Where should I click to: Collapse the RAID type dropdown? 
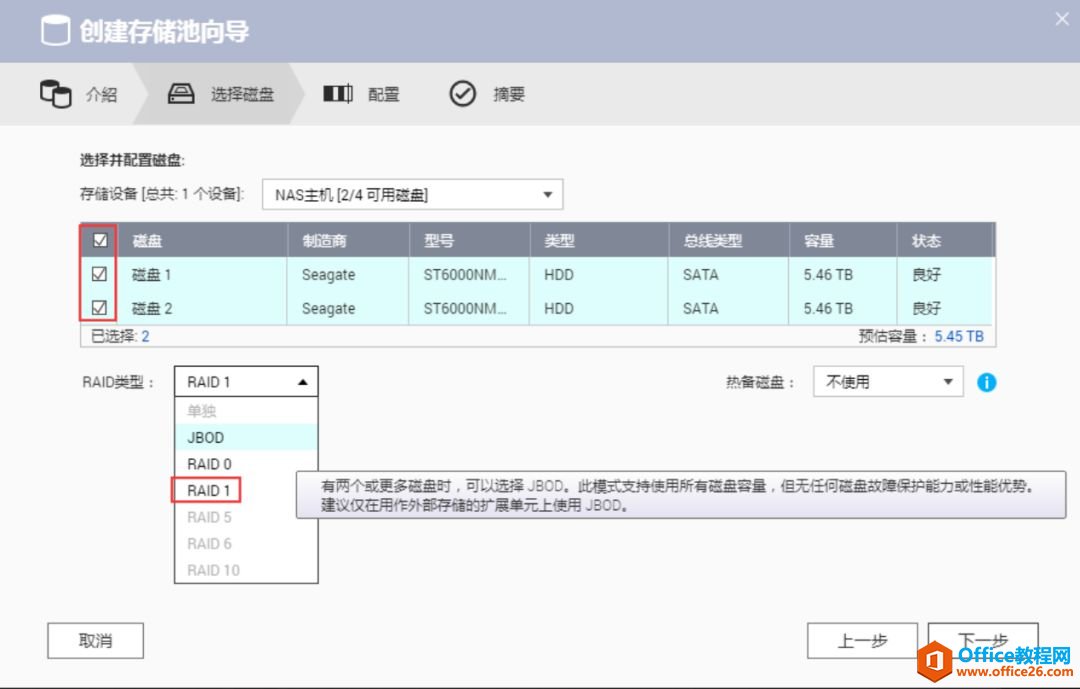point(246,382)
